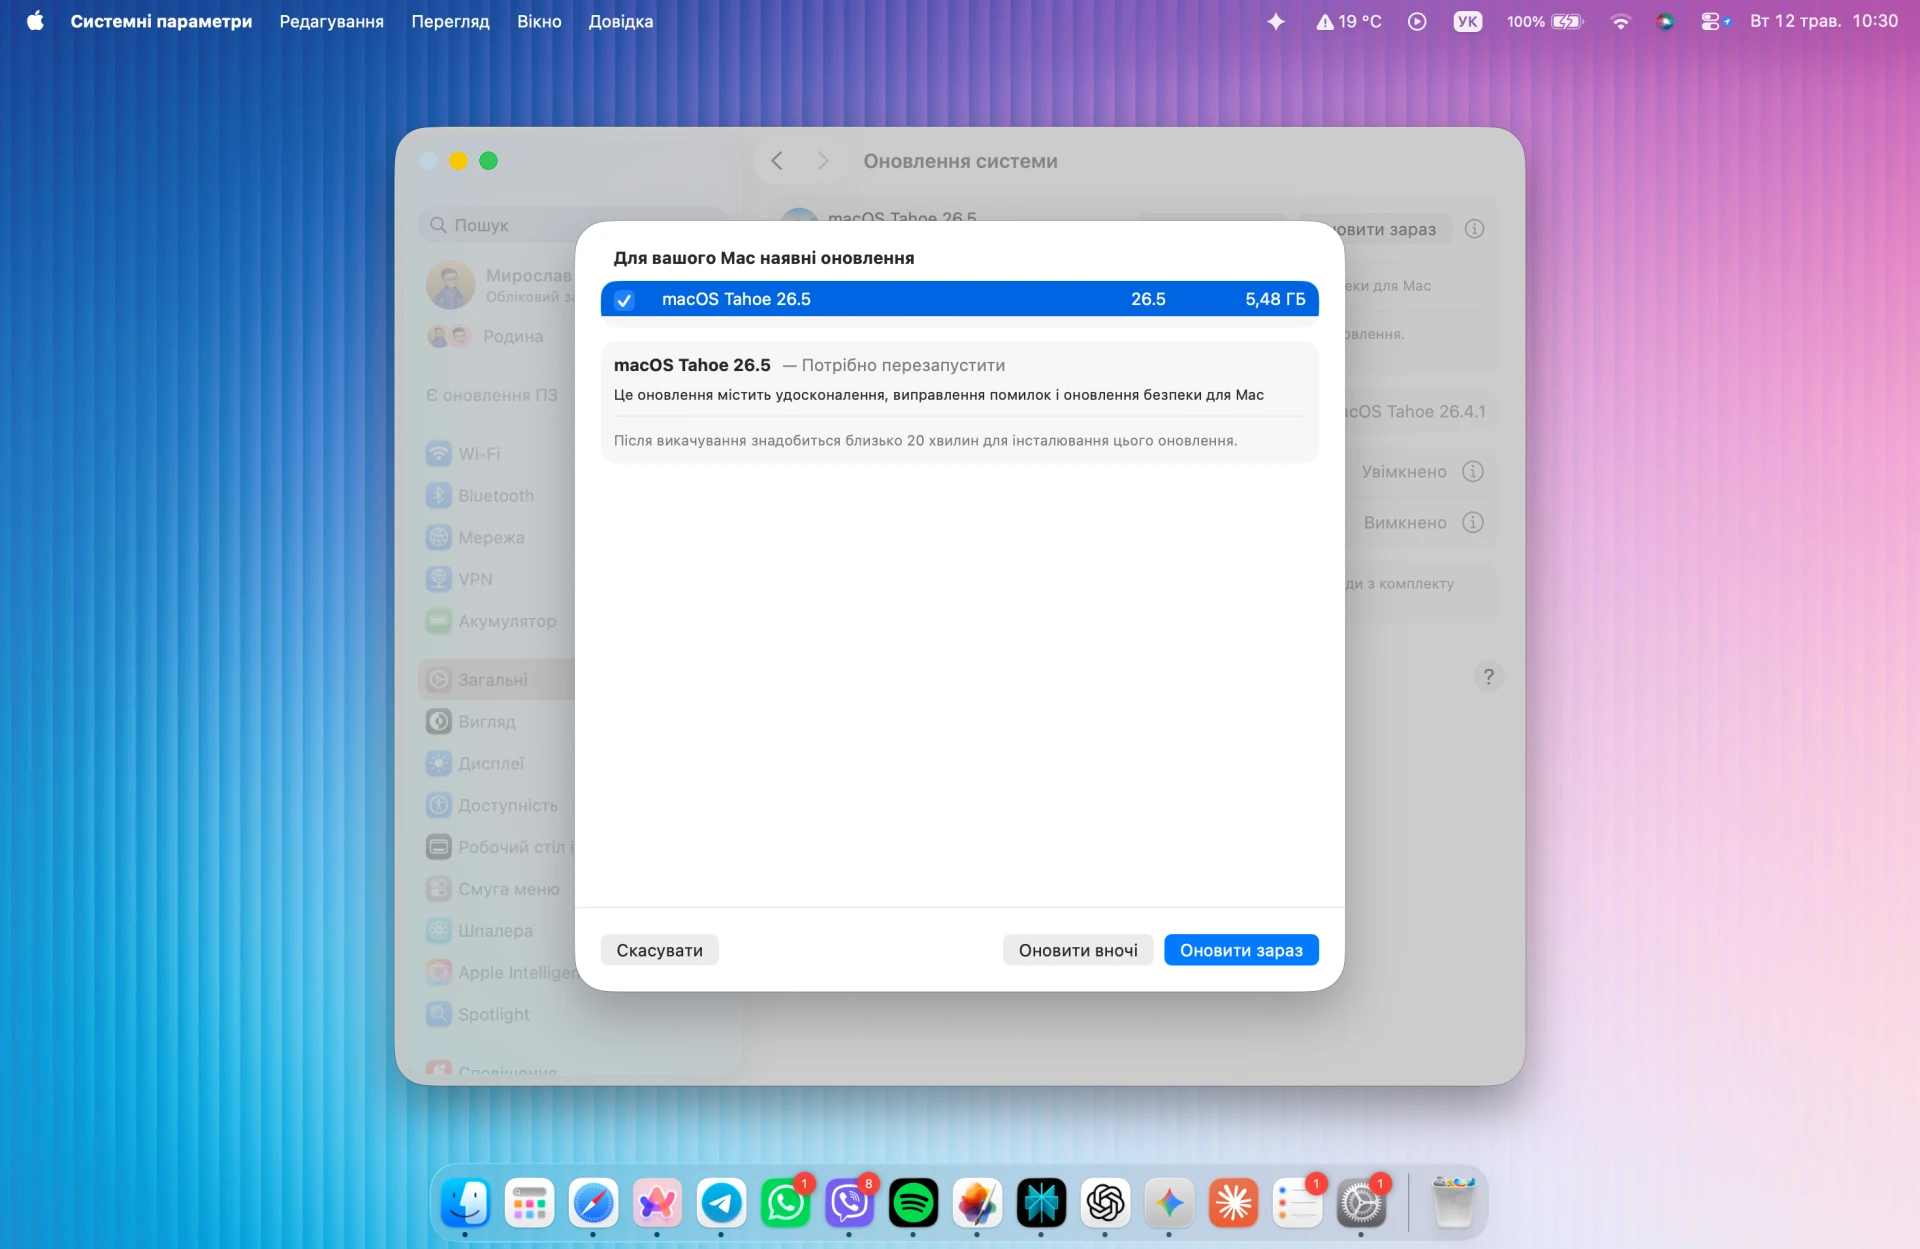Open the Перегляд menu

(450, 21)
